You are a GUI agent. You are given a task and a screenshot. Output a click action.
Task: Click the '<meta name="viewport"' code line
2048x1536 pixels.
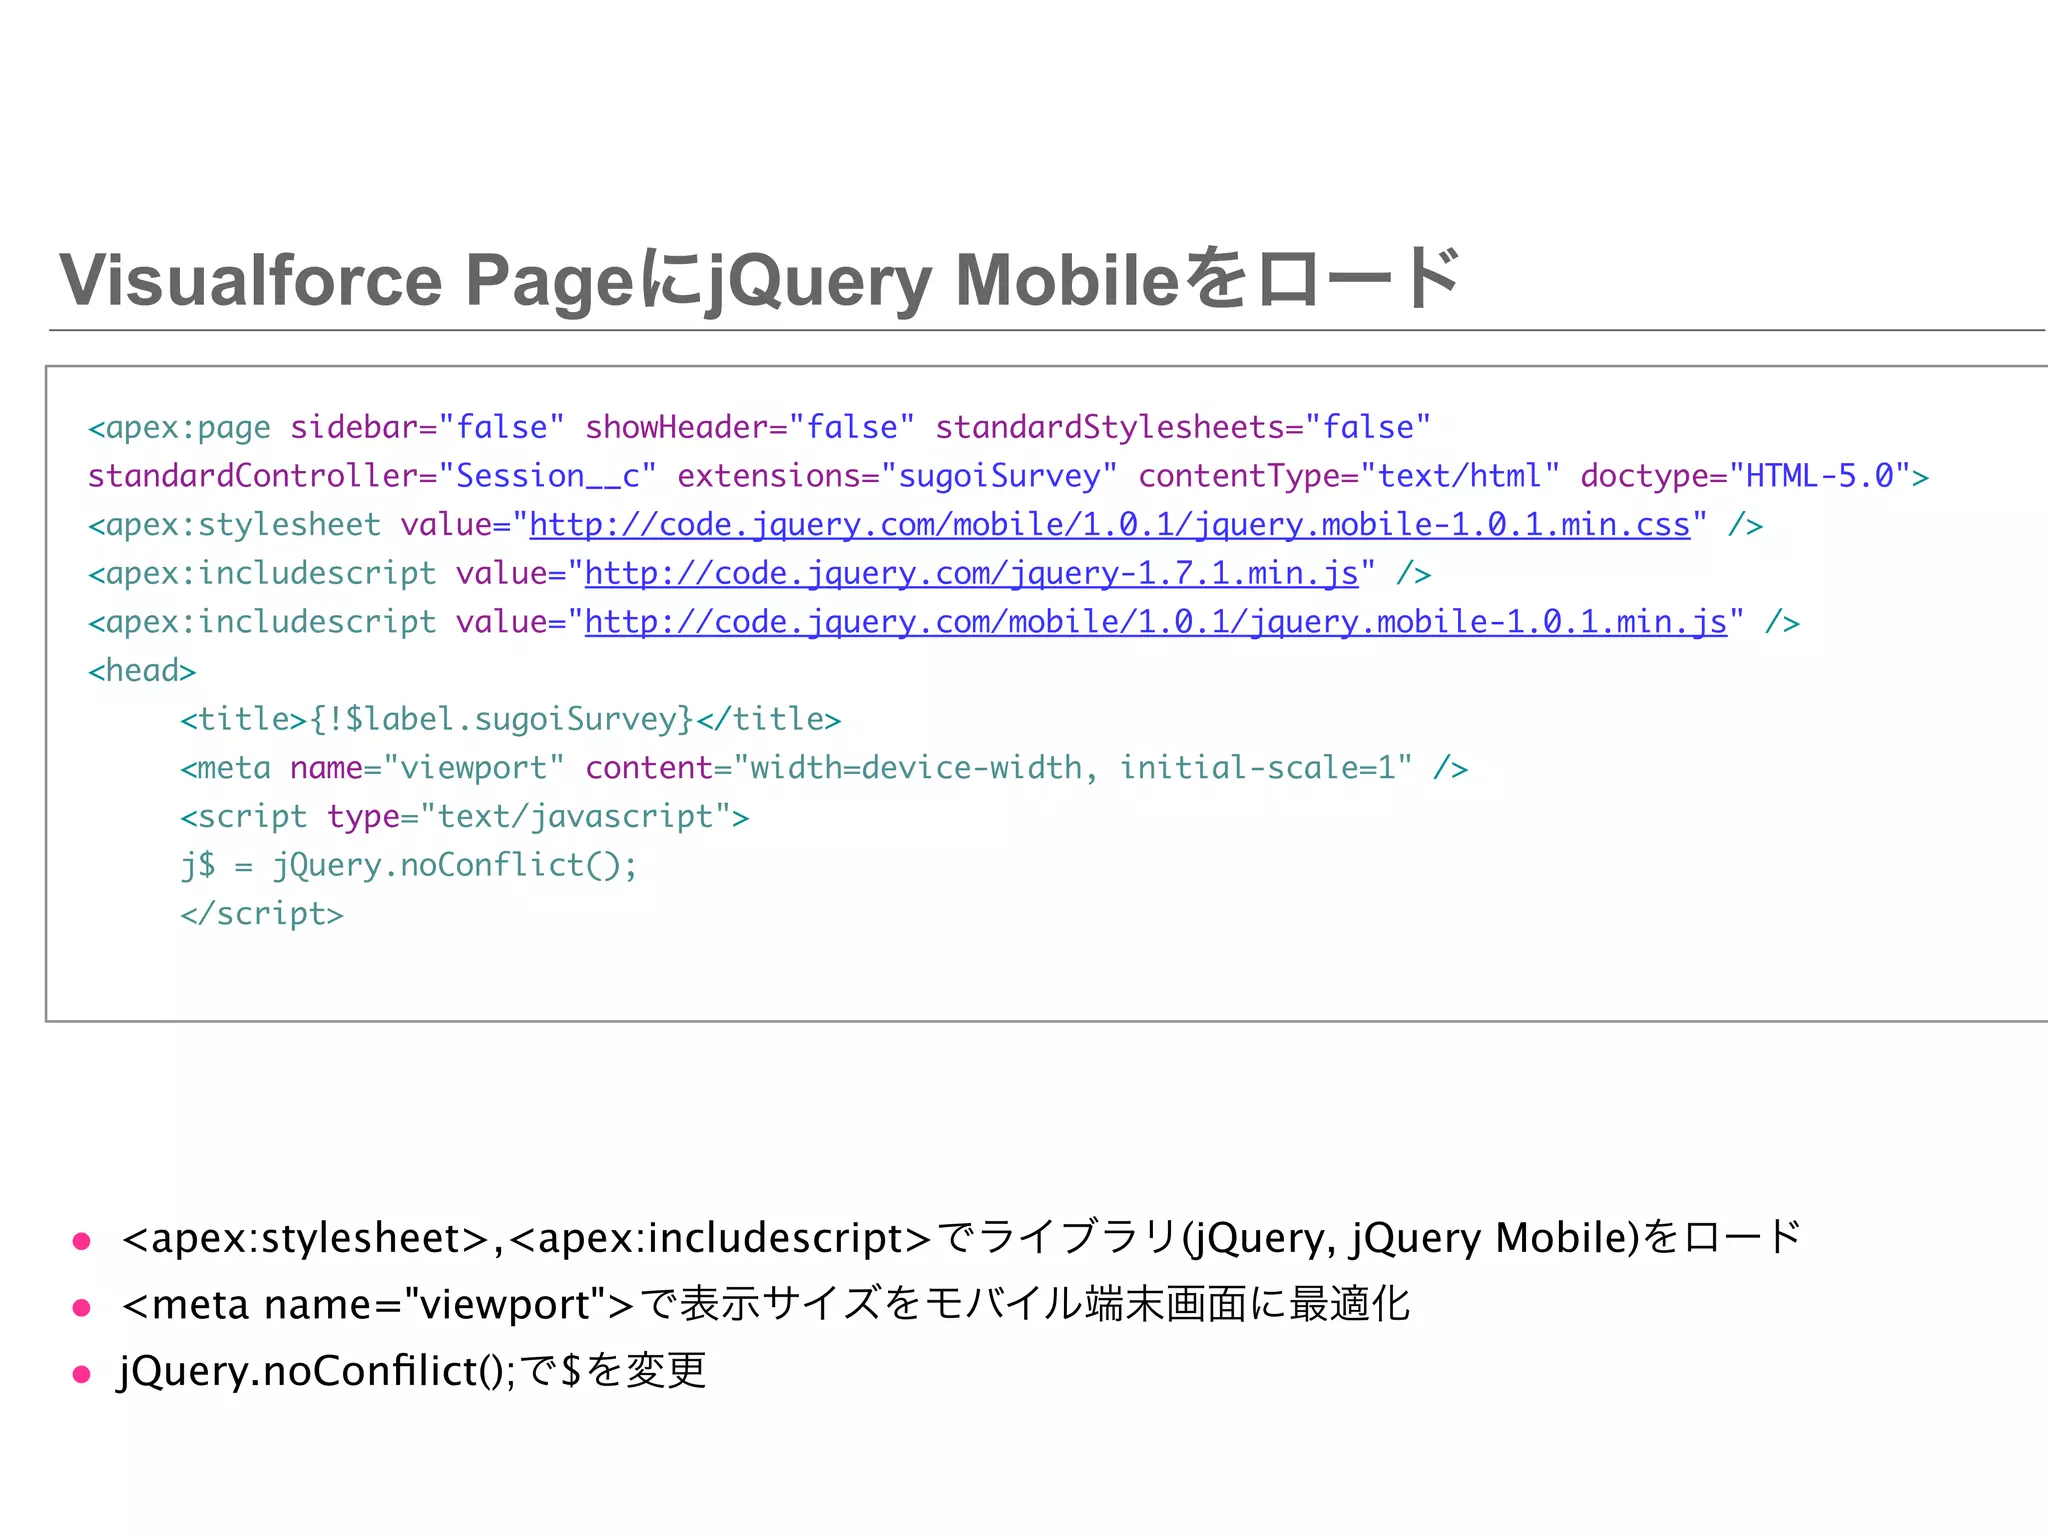click(x=824, y=768)
